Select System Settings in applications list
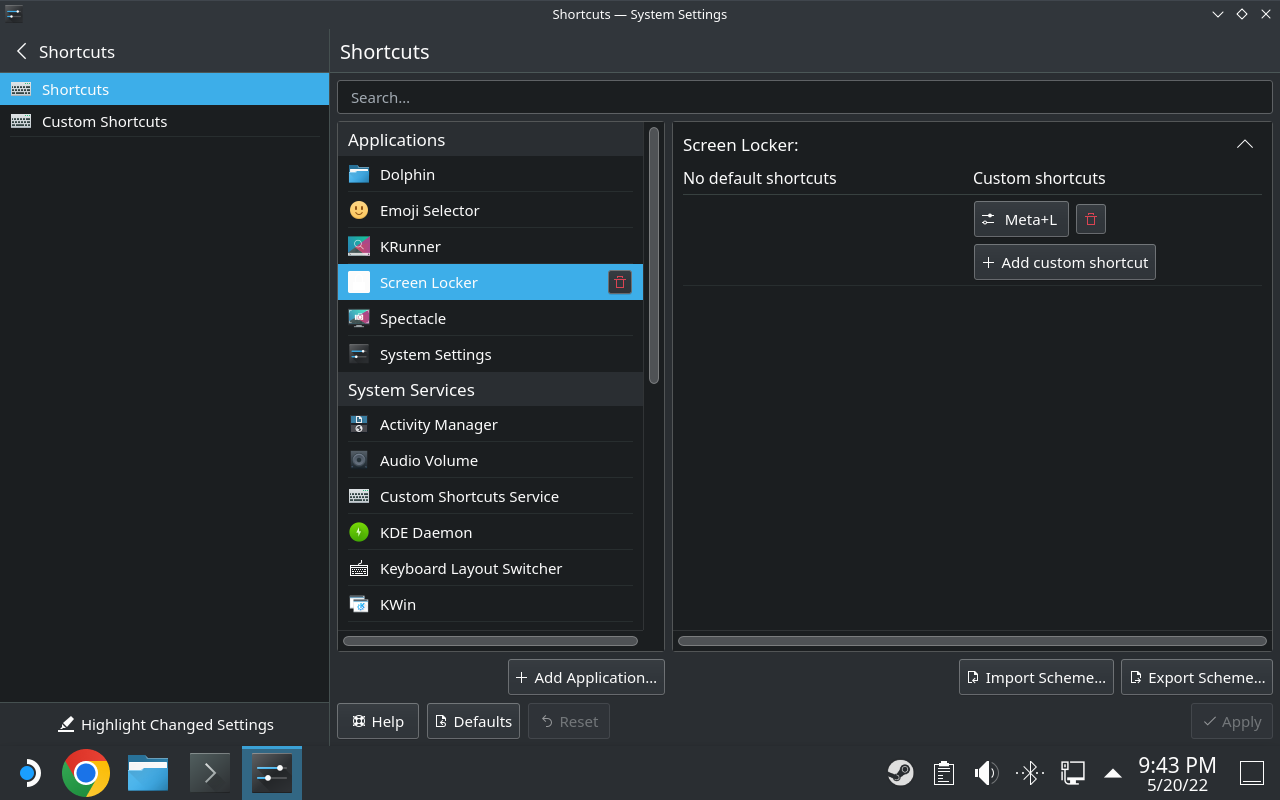1280x800 pixels. tap(490, 354)
